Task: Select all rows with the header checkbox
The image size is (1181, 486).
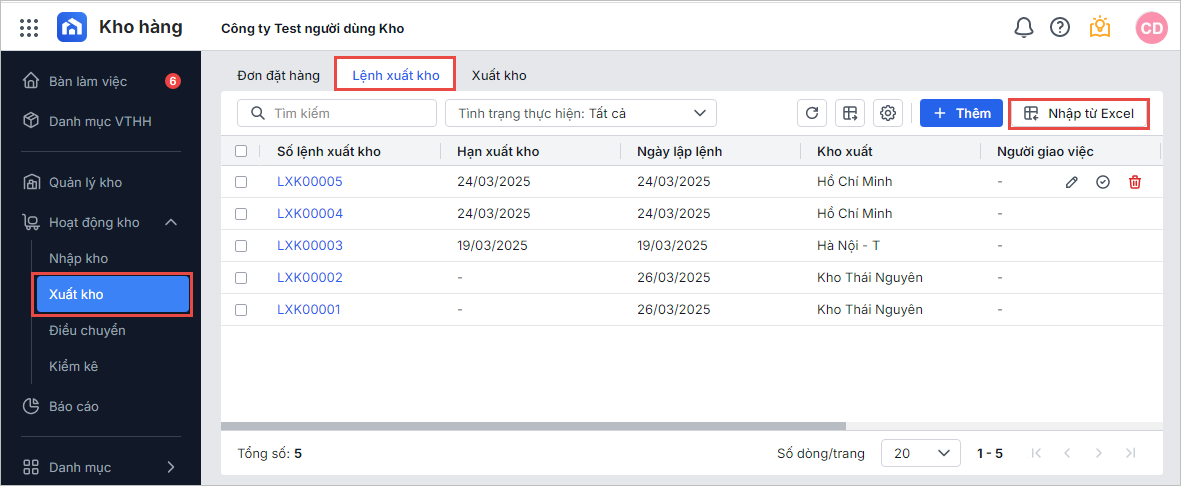Action: tap(240, 151)
